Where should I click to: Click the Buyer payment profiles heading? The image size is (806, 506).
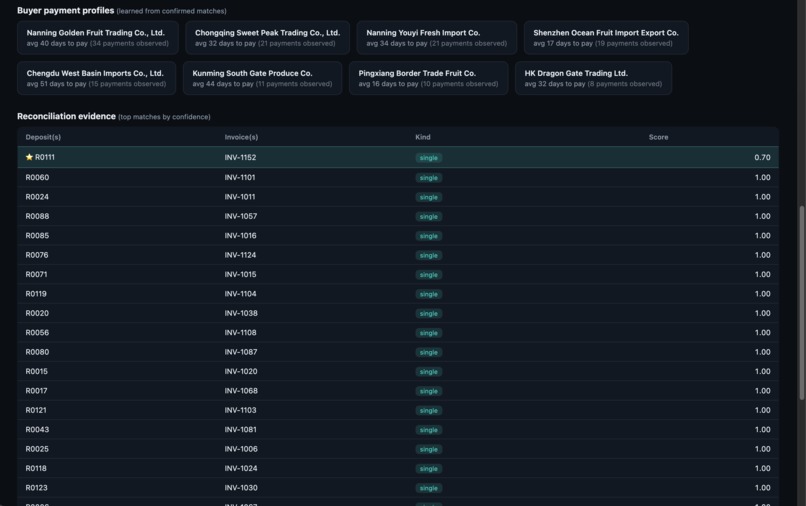[65, 10]
